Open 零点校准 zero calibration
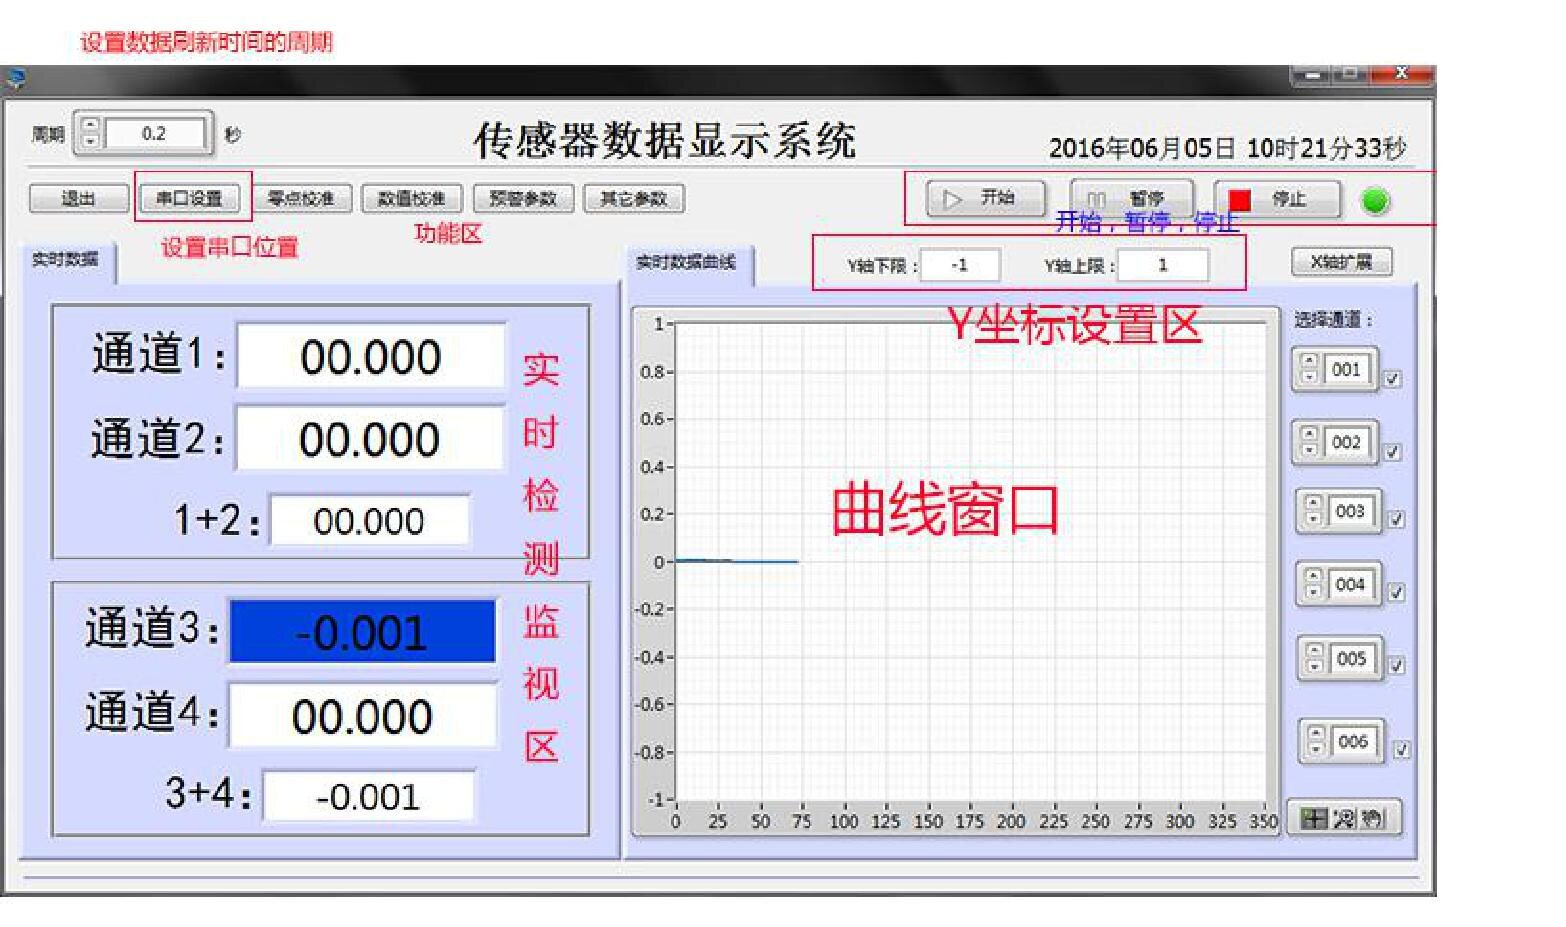 click(x=301, y=199)
